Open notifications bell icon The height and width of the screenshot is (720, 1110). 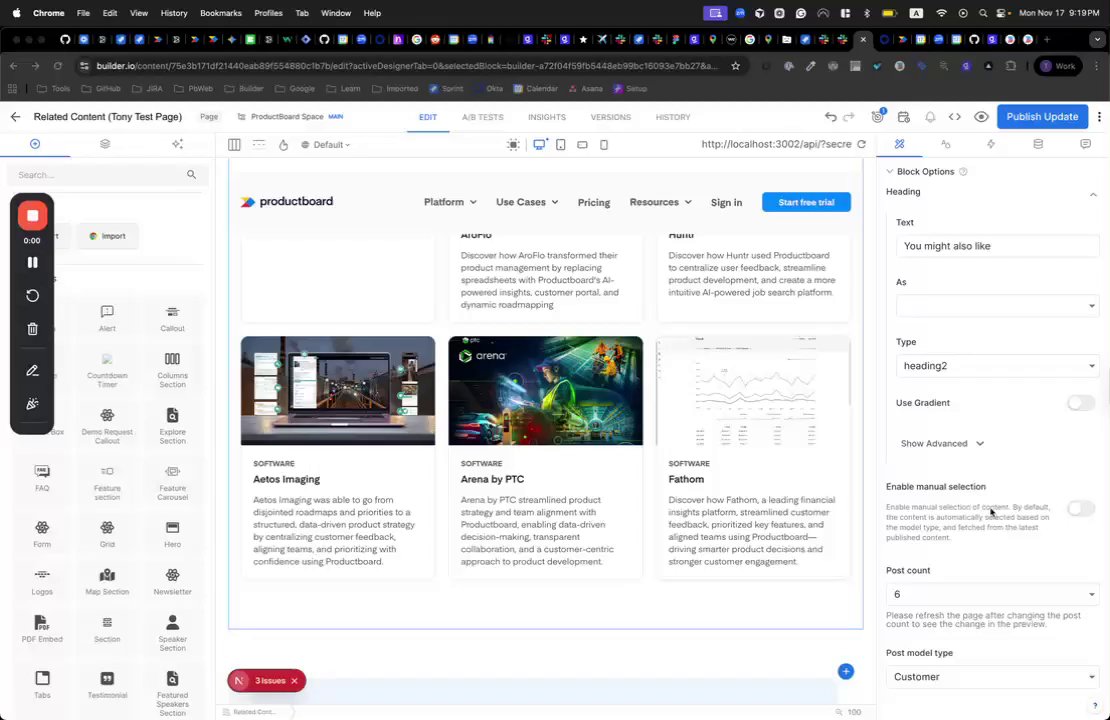point(930,117)
